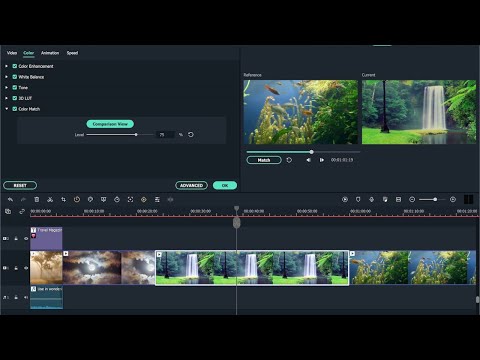Click the shield marker icon on timeline toolbar
The height and width of the screenshot is (360, 480).
click(x=358, y=199)
